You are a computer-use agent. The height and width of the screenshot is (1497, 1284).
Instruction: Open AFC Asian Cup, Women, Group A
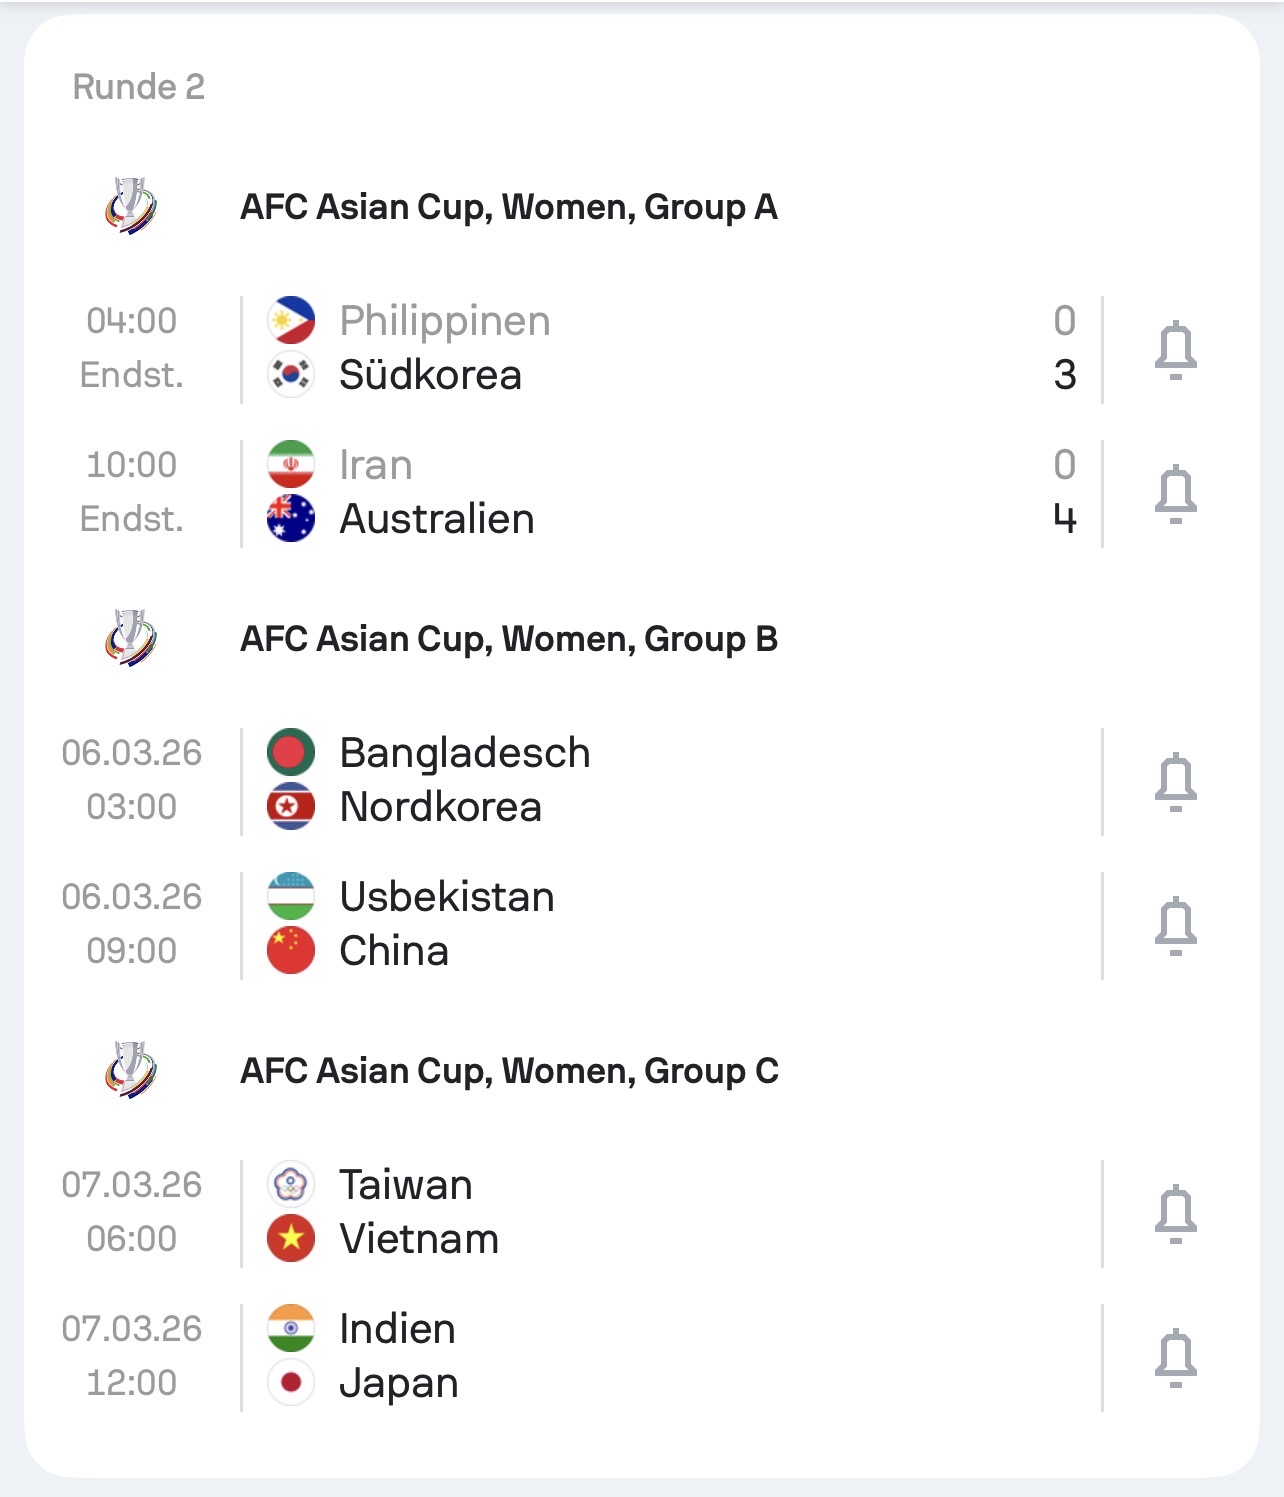click(x=509, y=207)
